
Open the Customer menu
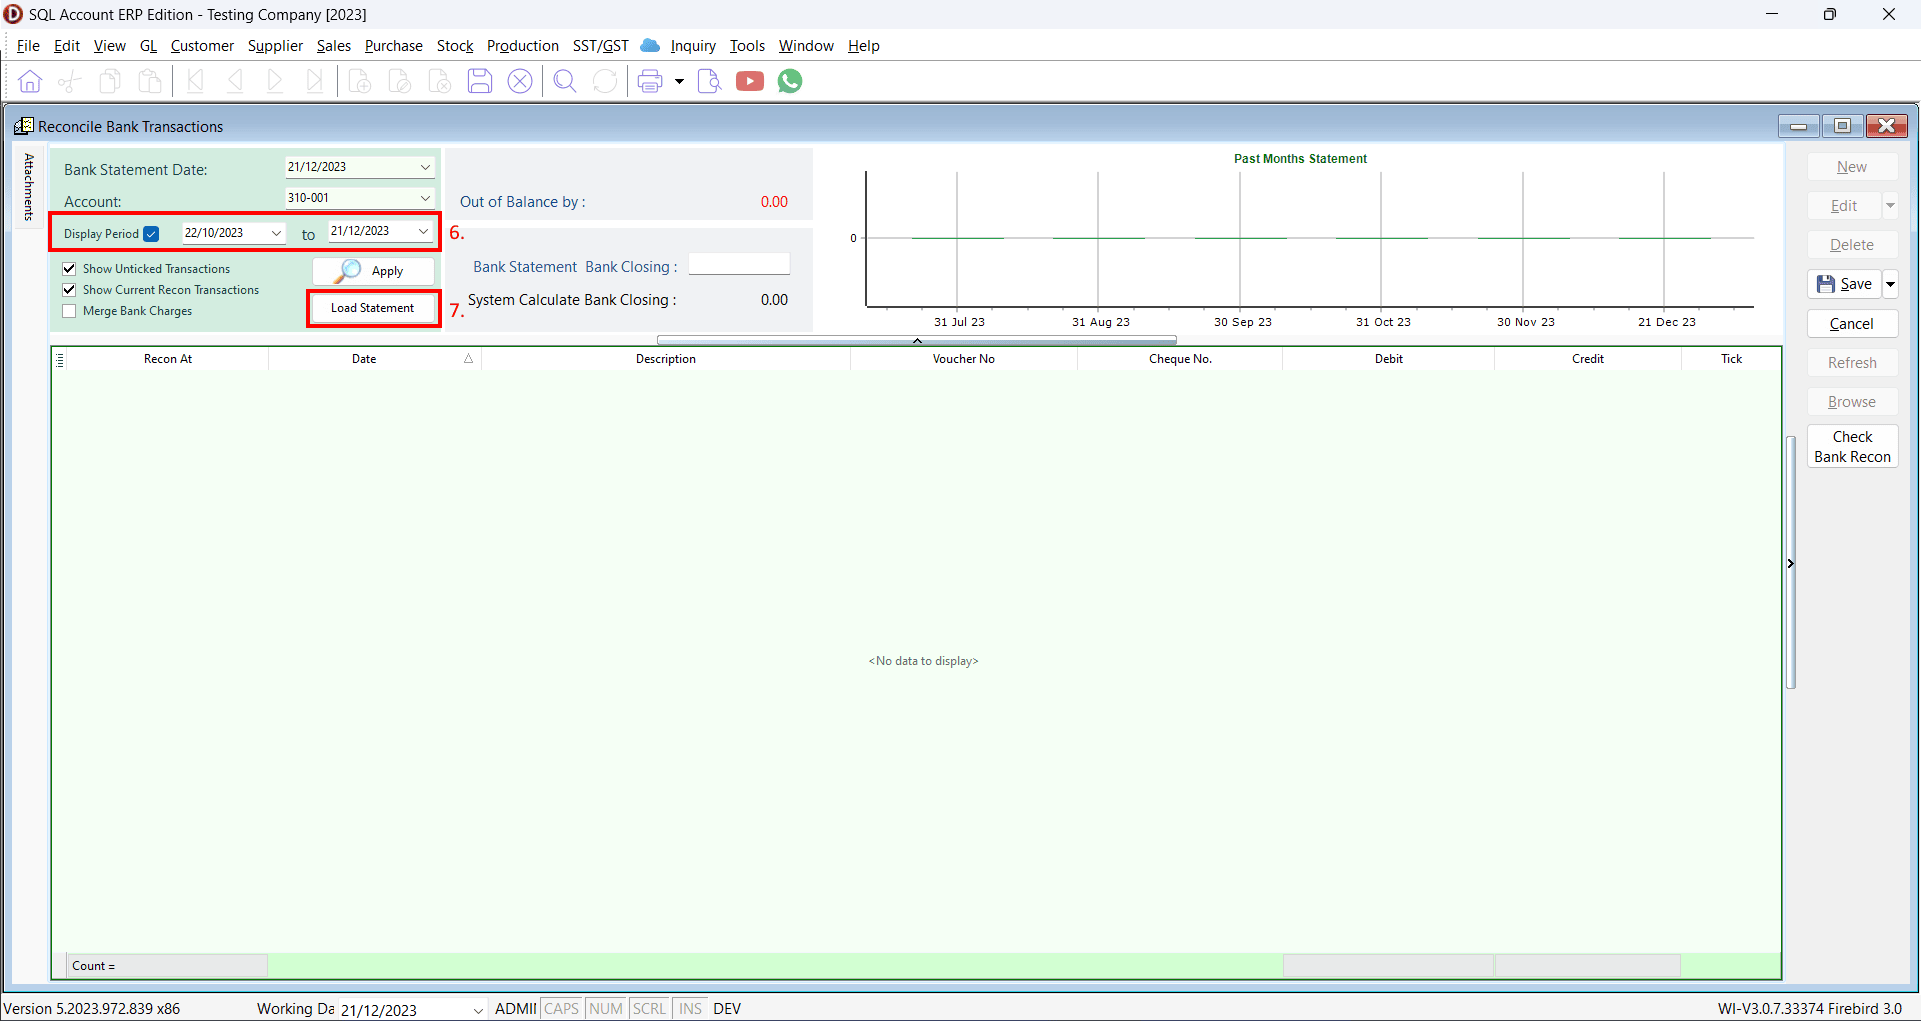pyautogui.click(x=202, y=46)
